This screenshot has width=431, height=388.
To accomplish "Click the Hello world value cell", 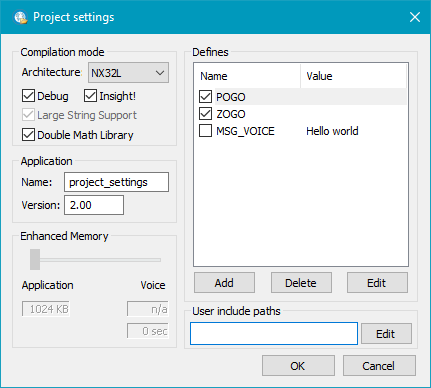I will pyautogui.click(x=332, y=131).
